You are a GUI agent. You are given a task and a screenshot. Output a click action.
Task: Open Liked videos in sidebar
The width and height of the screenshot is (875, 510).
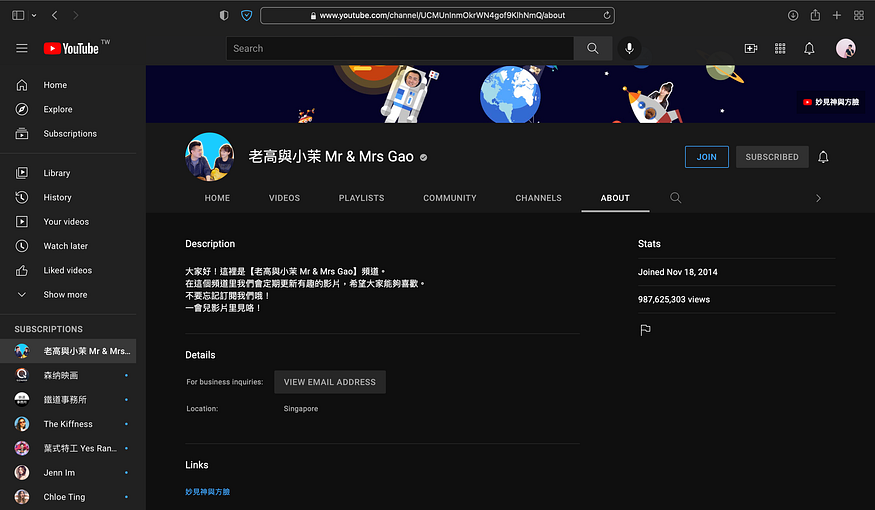pos(68,271)
